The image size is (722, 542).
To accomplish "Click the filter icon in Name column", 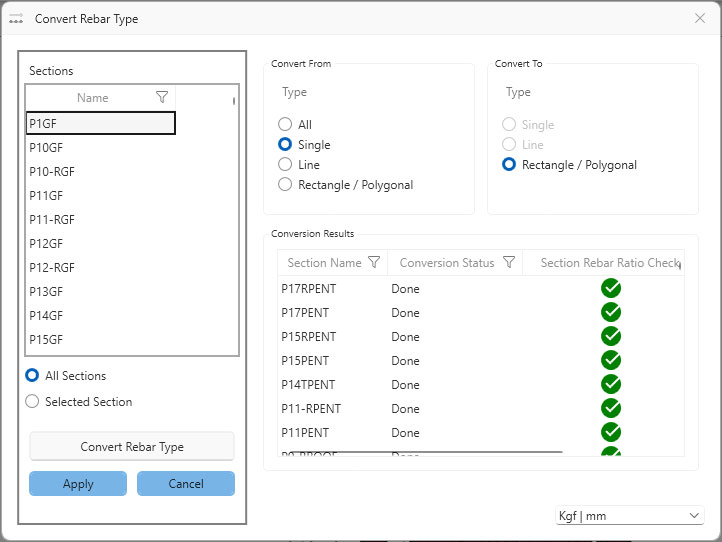I will click(x=162, y=97).
